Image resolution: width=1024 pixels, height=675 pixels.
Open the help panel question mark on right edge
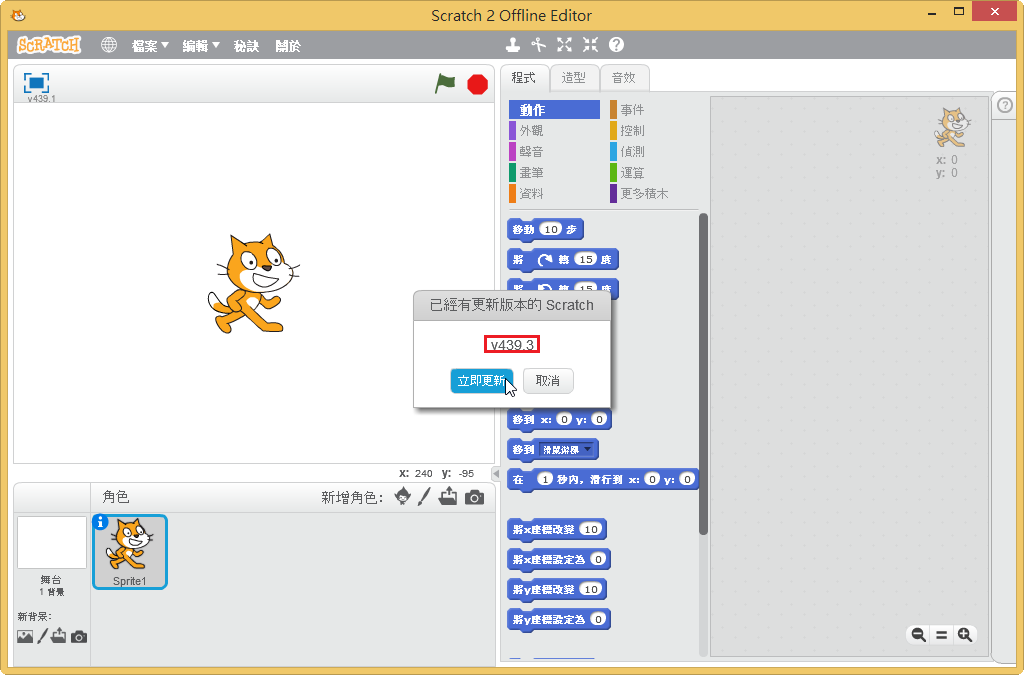click(x=1005, y=105)
